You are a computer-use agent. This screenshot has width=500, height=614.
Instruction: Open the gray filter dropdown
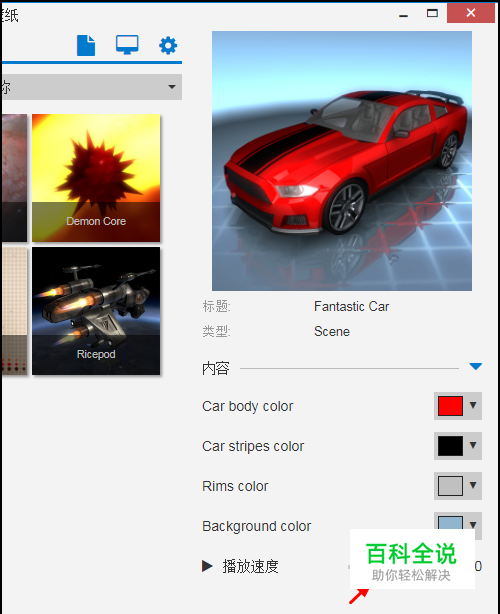[92, 87]
